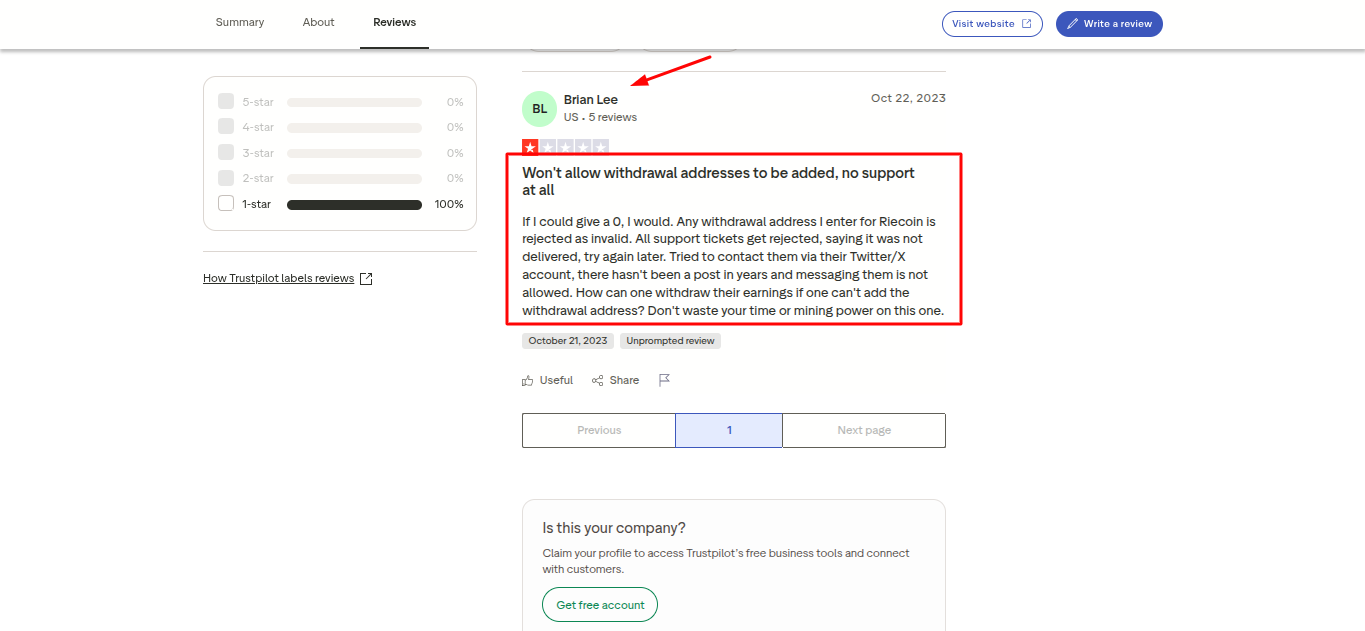Click the Share icon under the review

(598, 381)
